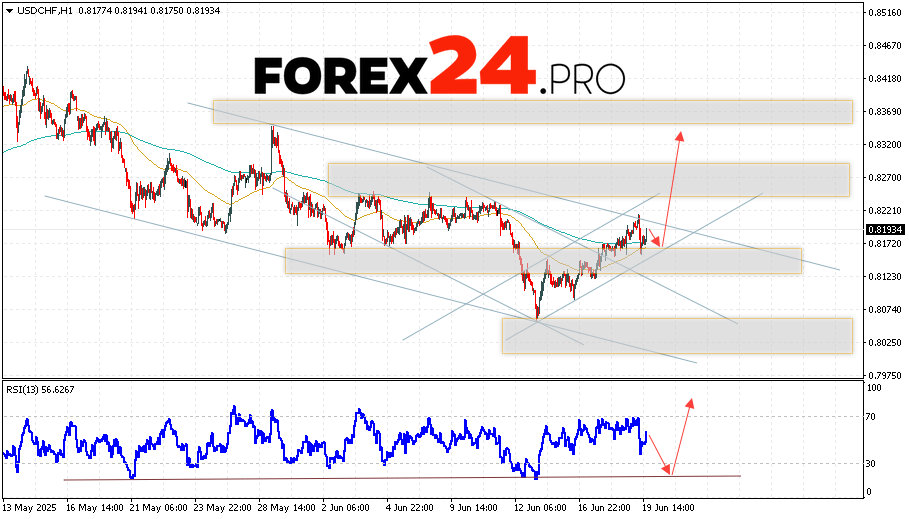Click the RSI 70 level label

(x=872, y=415)
